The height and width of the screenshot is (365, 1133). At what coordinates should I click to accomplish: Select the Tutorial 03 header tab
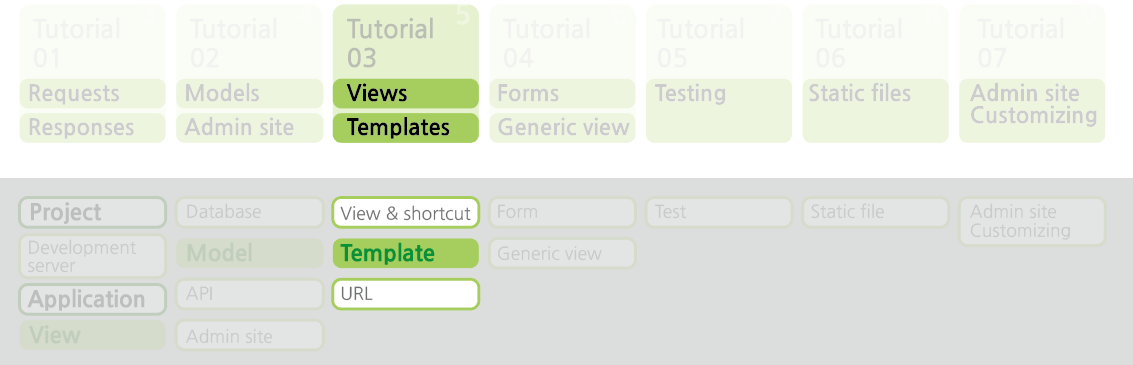click(x=405, y=42)
